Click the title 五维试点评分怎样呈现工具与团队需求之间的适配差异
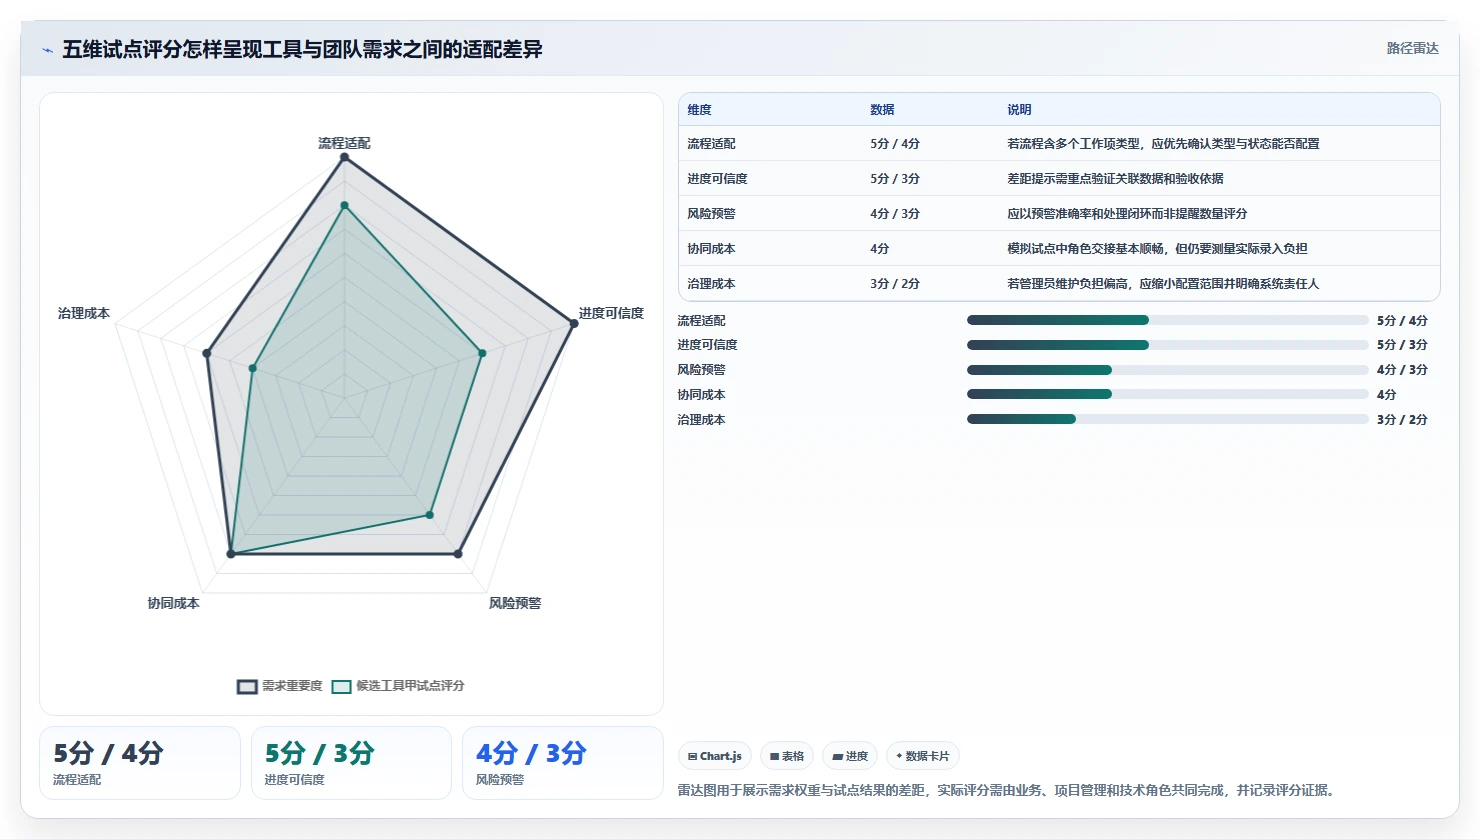The image size is (1480, 840). (302, 49)
